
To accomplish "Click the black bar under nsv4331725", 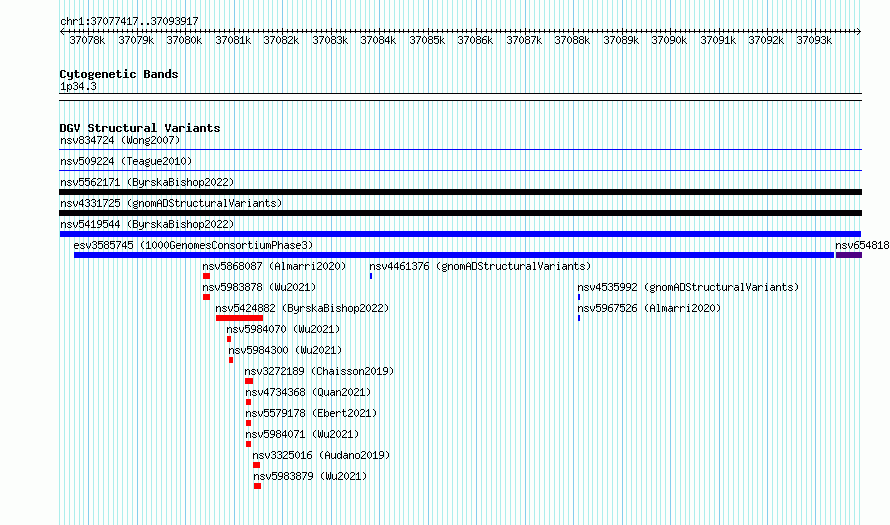I will 461,213.
